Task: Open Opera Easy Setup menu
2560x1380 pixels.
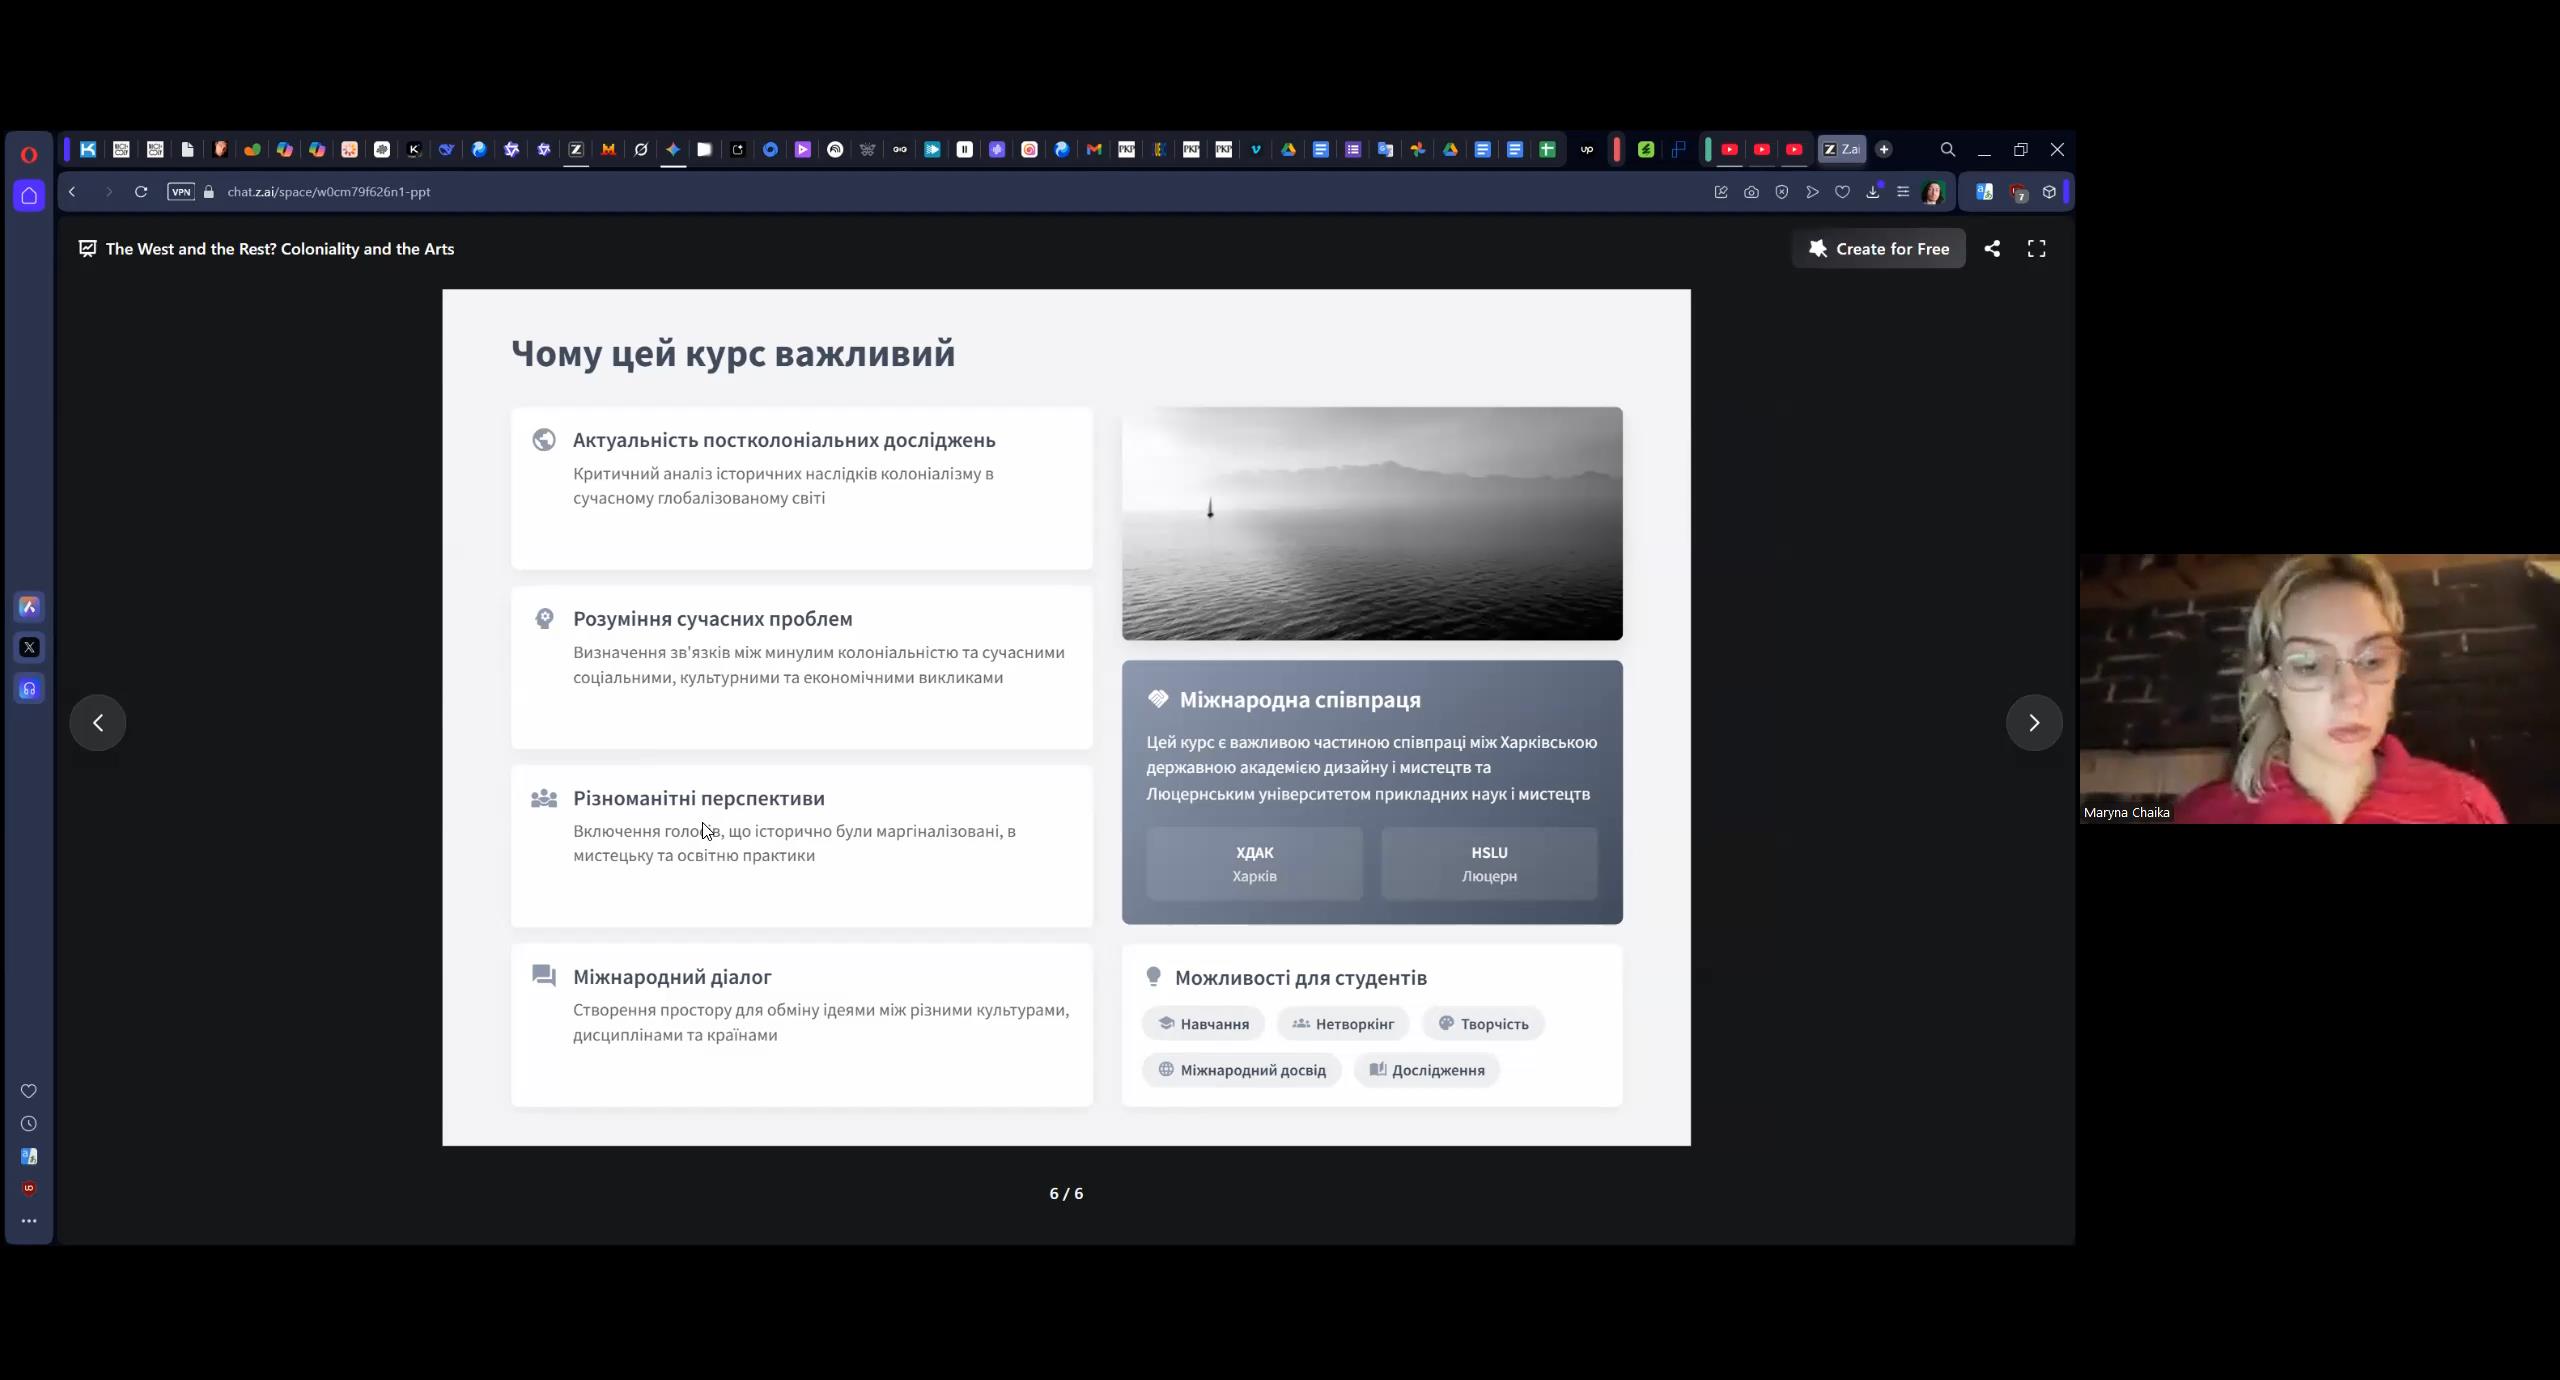Action: coord(1903,192)
